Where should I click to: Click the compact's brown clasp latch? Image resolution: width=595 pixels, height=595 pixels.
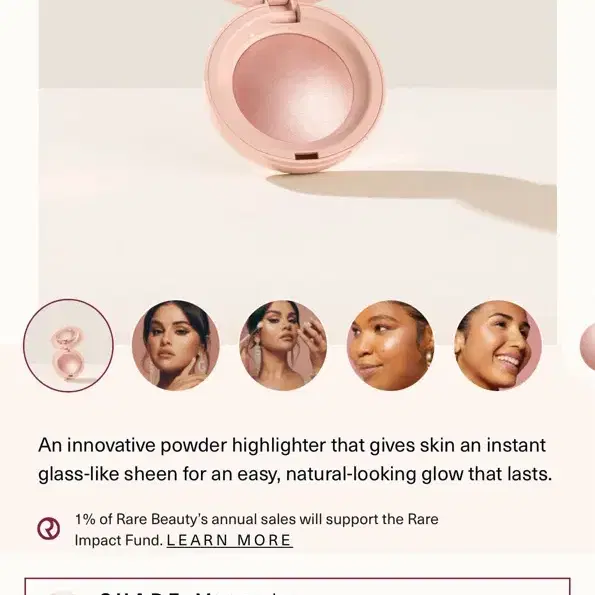pos(306,156)
